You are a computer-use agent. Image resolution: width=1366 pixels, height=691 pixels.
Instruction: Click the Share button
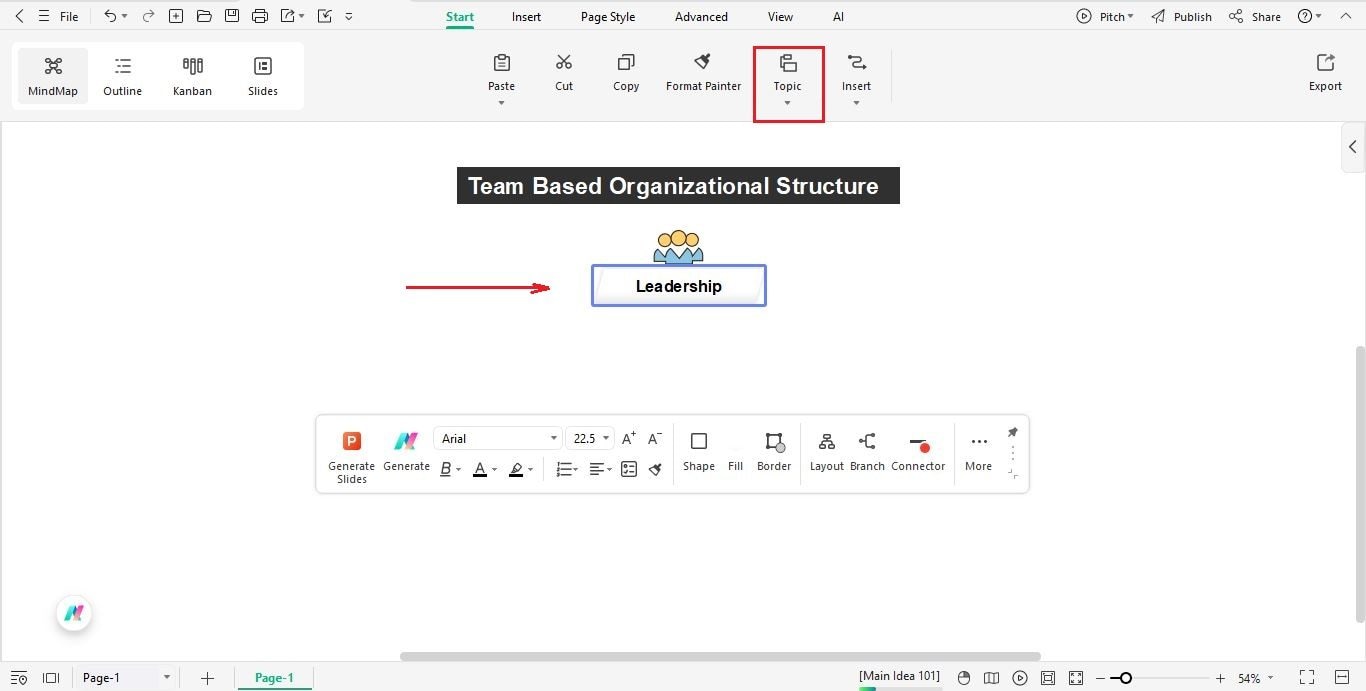(x=1255, y=17)
